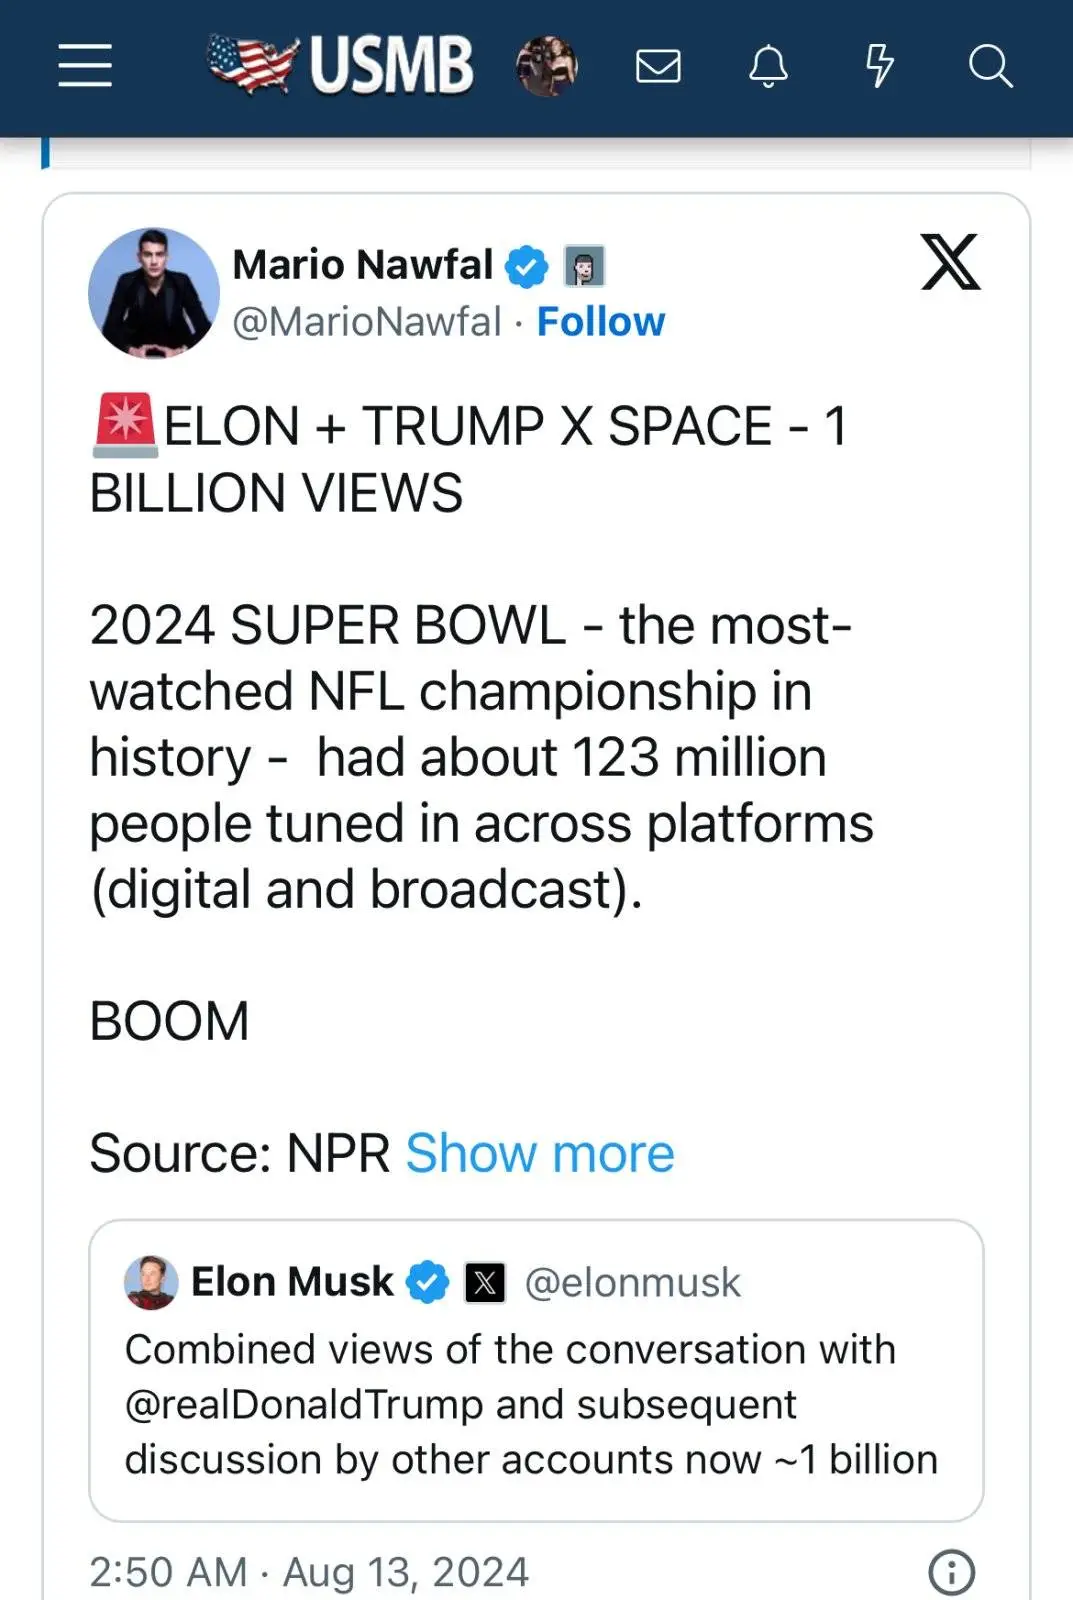
Task: Click Elon Musk's avatar in quoted tweet
Action: 151,1282
